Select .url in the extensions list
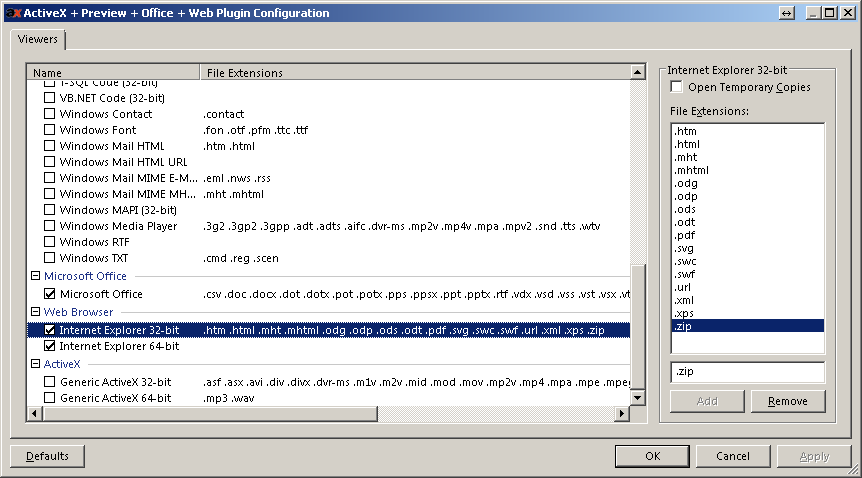This screenshot has height=478, width=862. pyautogui.click(x=748, y=287)
